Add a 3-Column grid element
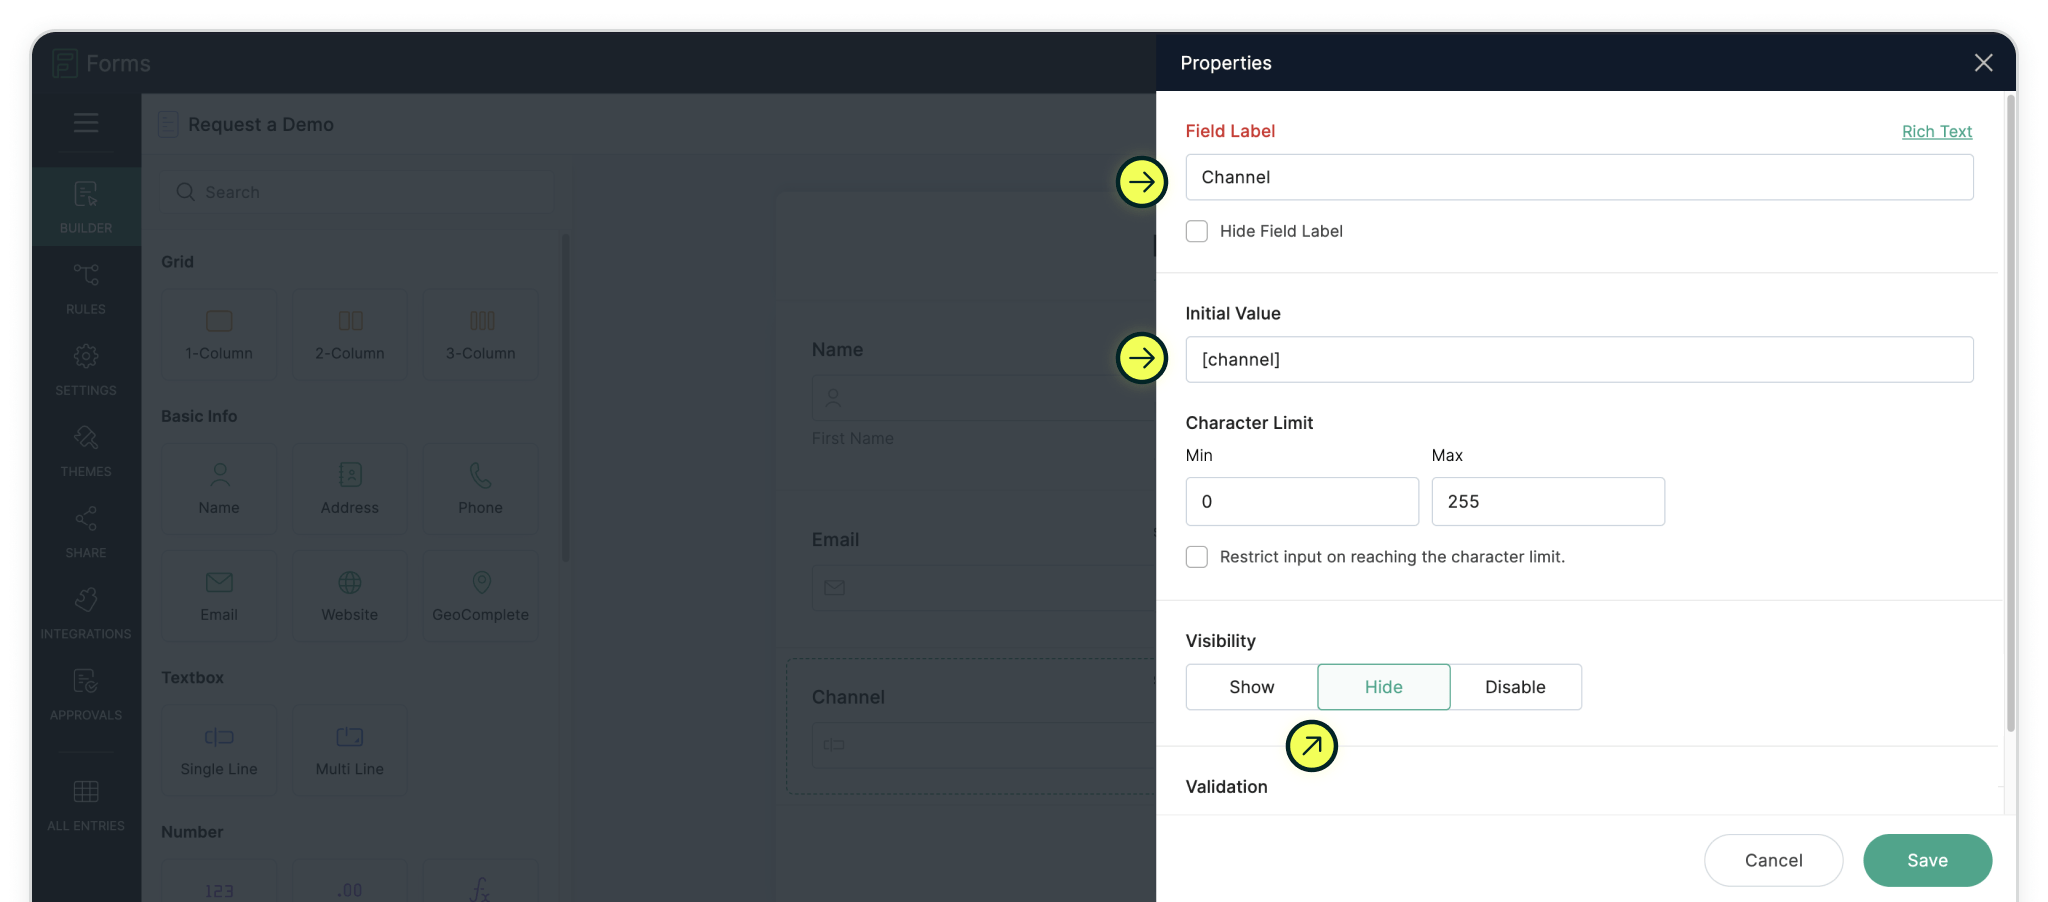 tap(481, 334)
